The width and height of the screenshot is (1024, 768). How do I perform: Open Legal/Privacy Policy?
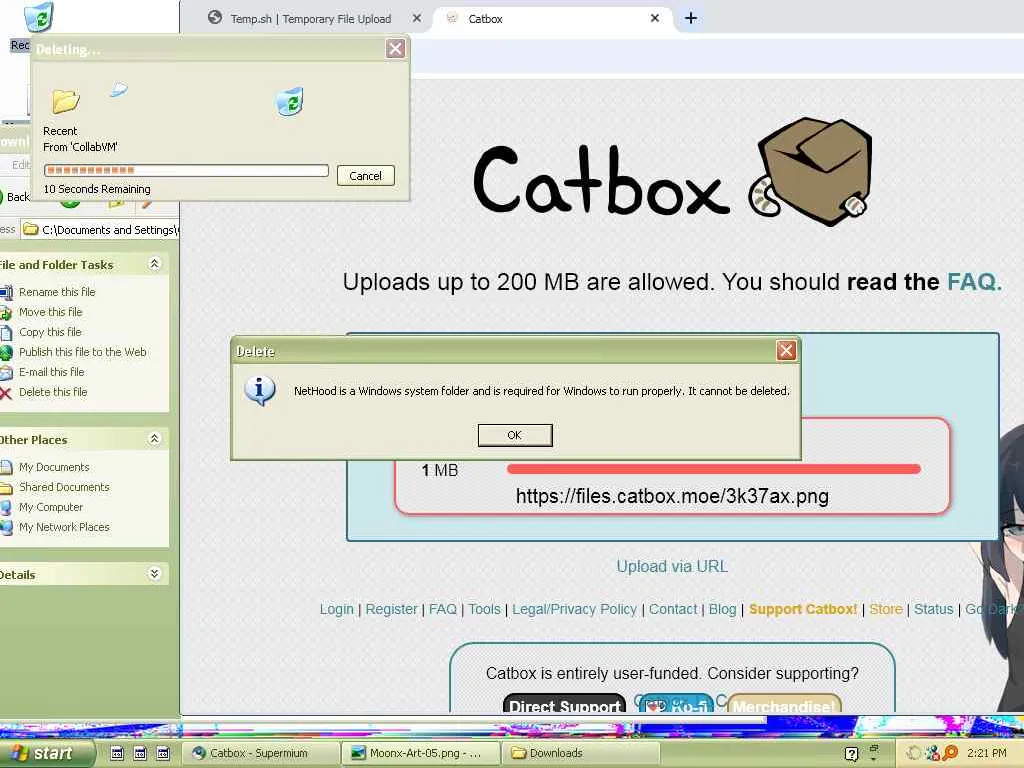[574, 609]
